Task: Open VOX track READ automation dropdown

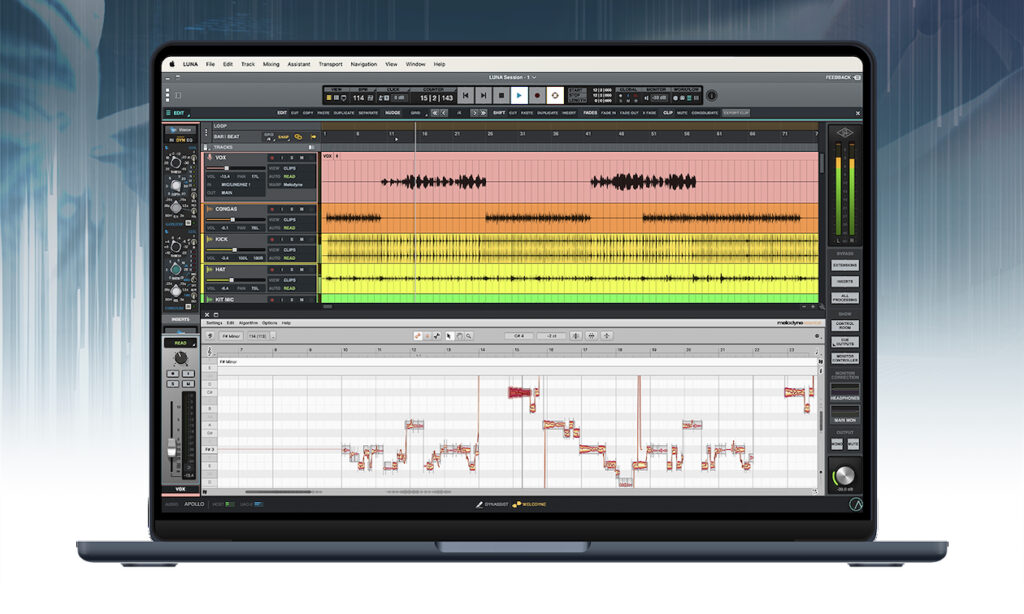Action: click(289, 176)
